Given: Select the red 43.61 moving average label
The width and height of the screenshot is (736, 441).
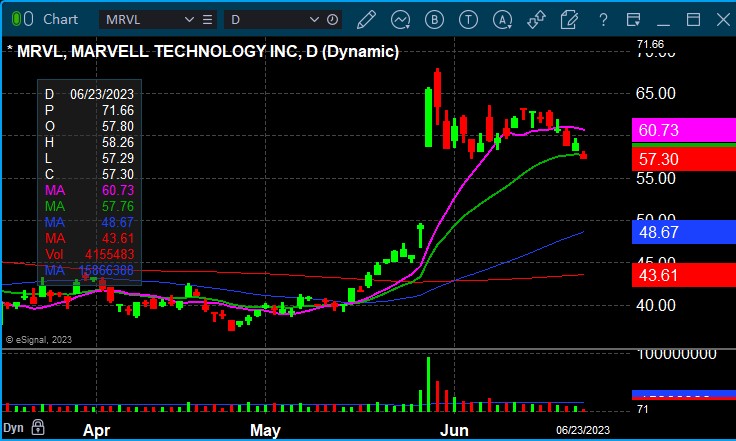Looking at the screenshot, I should [x=684, y=275].
